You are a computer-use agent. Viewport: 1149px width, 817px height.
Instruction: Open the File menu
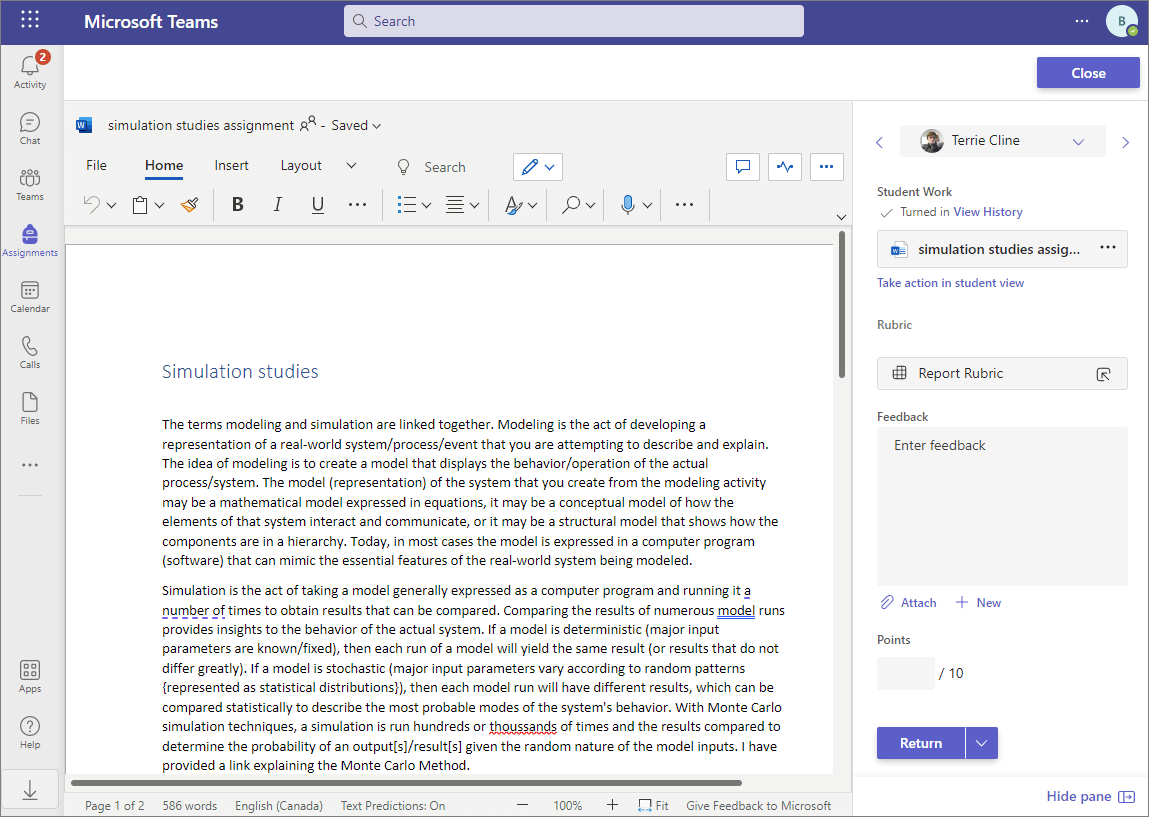click(95, 166)
